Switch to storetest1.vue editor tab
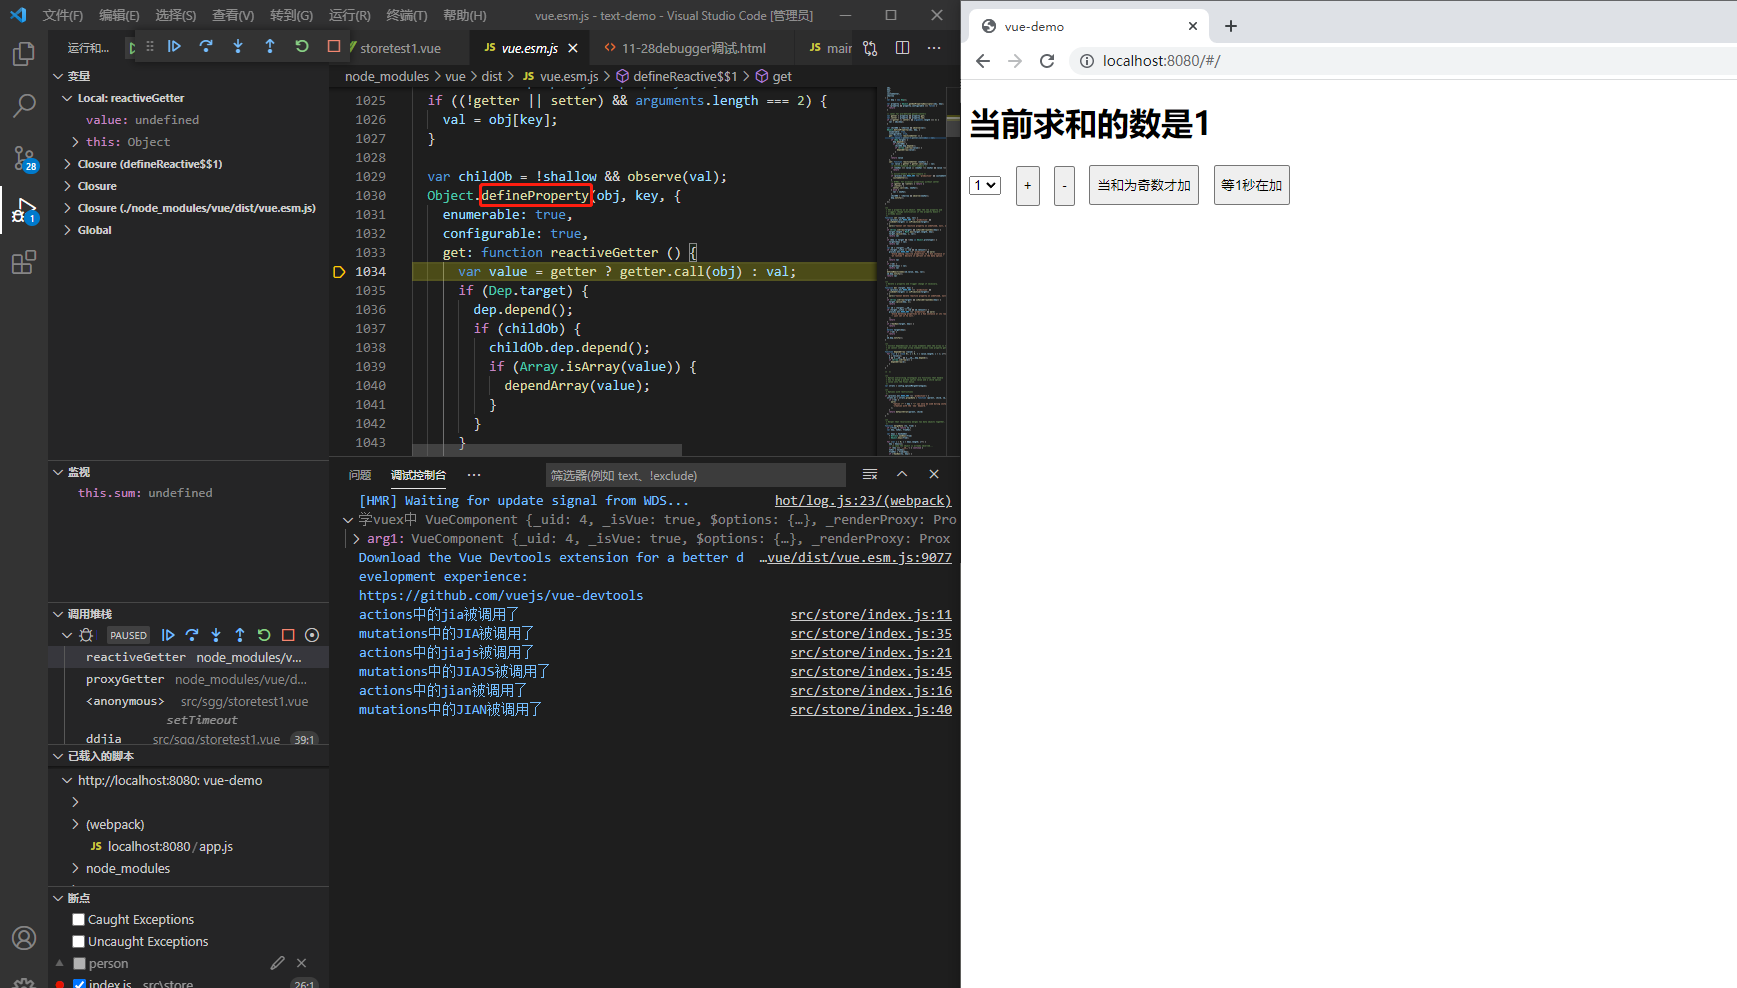 pyautogui.click(x=400, y=48)
